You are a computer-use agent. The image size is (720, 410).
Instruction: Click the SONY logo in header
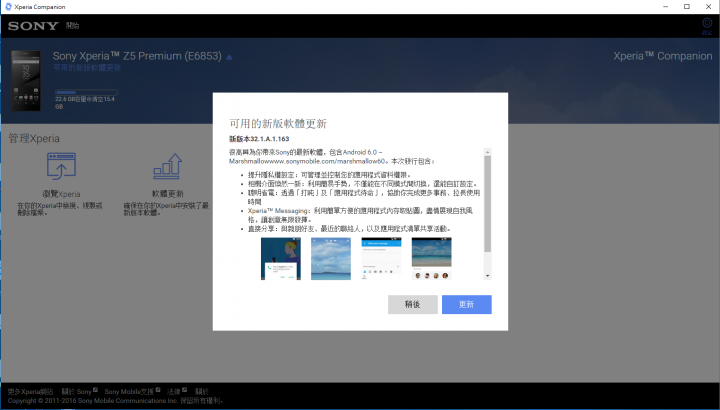pos(33,26)
